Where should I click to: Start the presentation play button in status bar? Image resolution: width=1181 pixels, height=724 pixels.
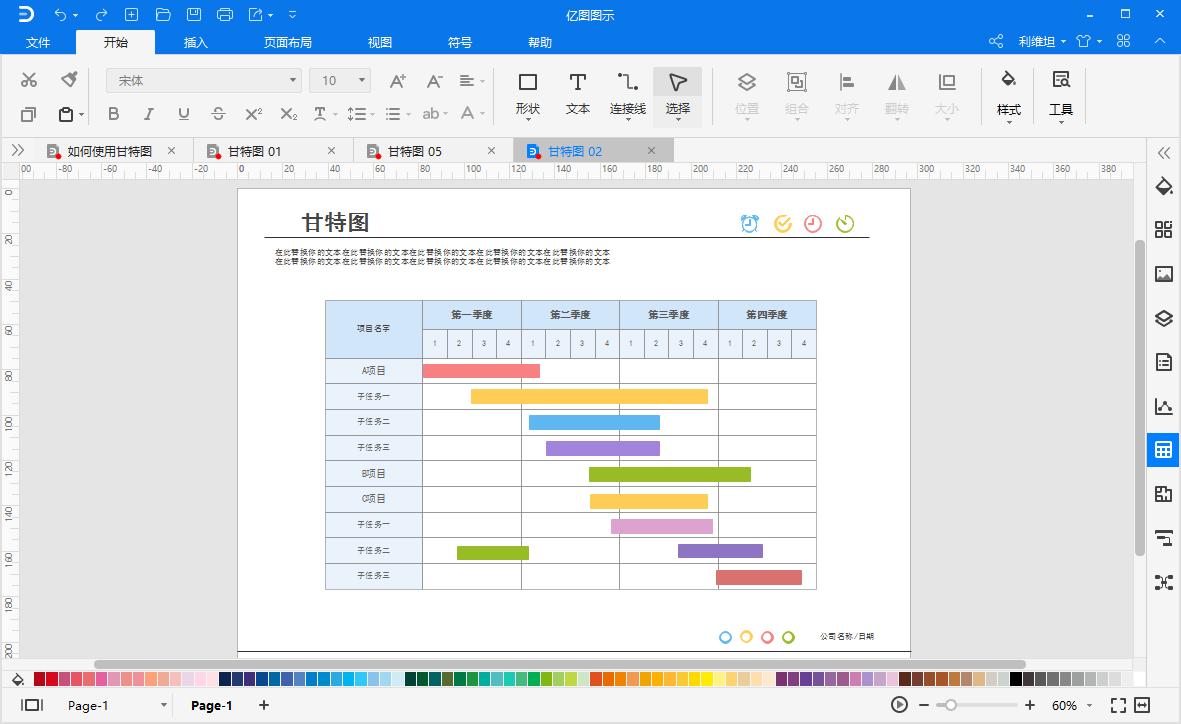pyautogui.click(x=899, y=705)
